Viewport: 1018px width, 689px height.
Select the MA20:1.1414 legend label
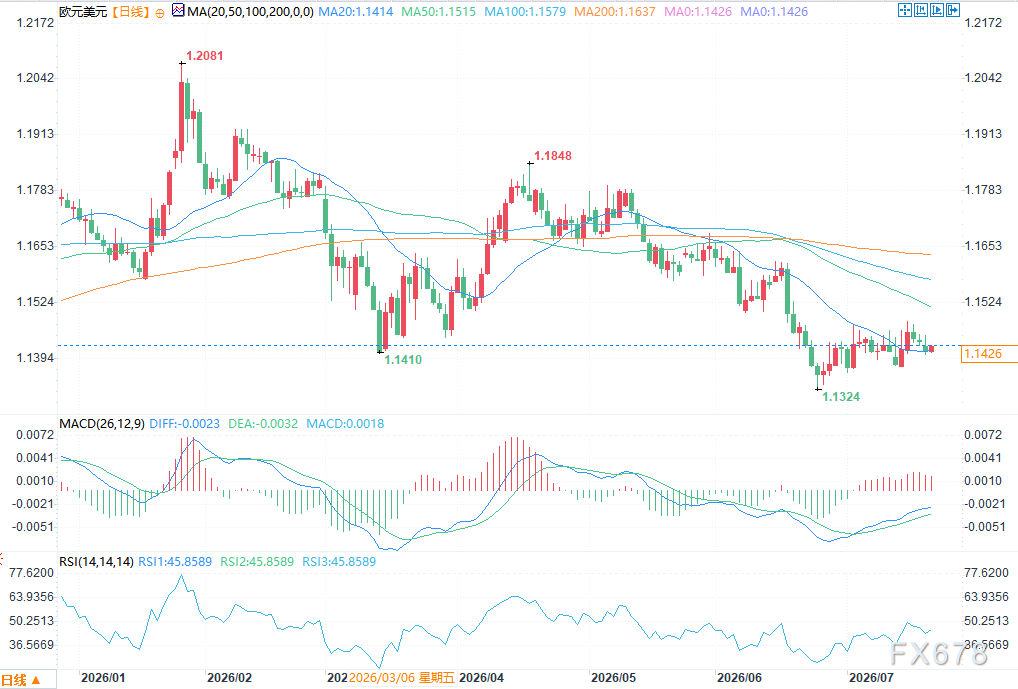(356, 12)
